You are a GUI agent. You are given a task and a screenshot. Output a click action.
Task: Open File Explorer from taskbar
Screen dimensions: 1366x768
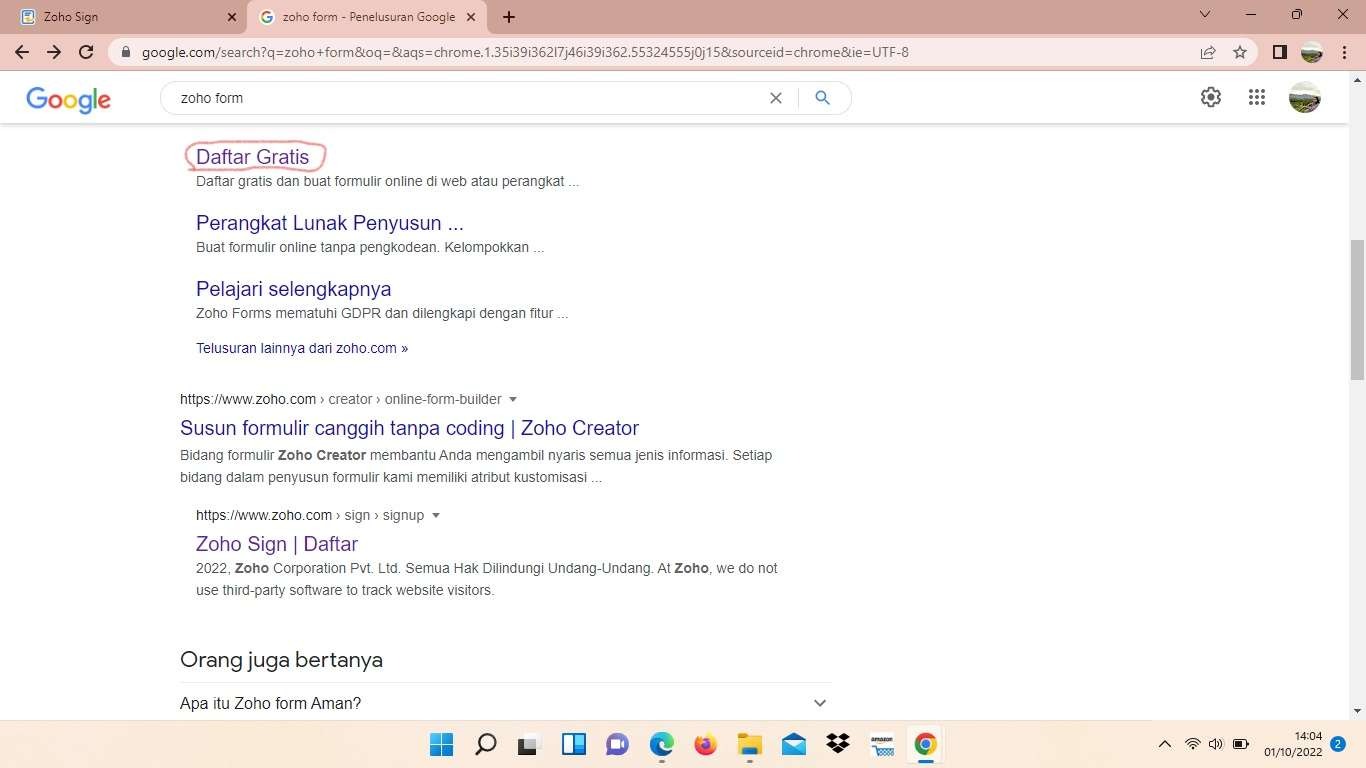tap(749, 744)
